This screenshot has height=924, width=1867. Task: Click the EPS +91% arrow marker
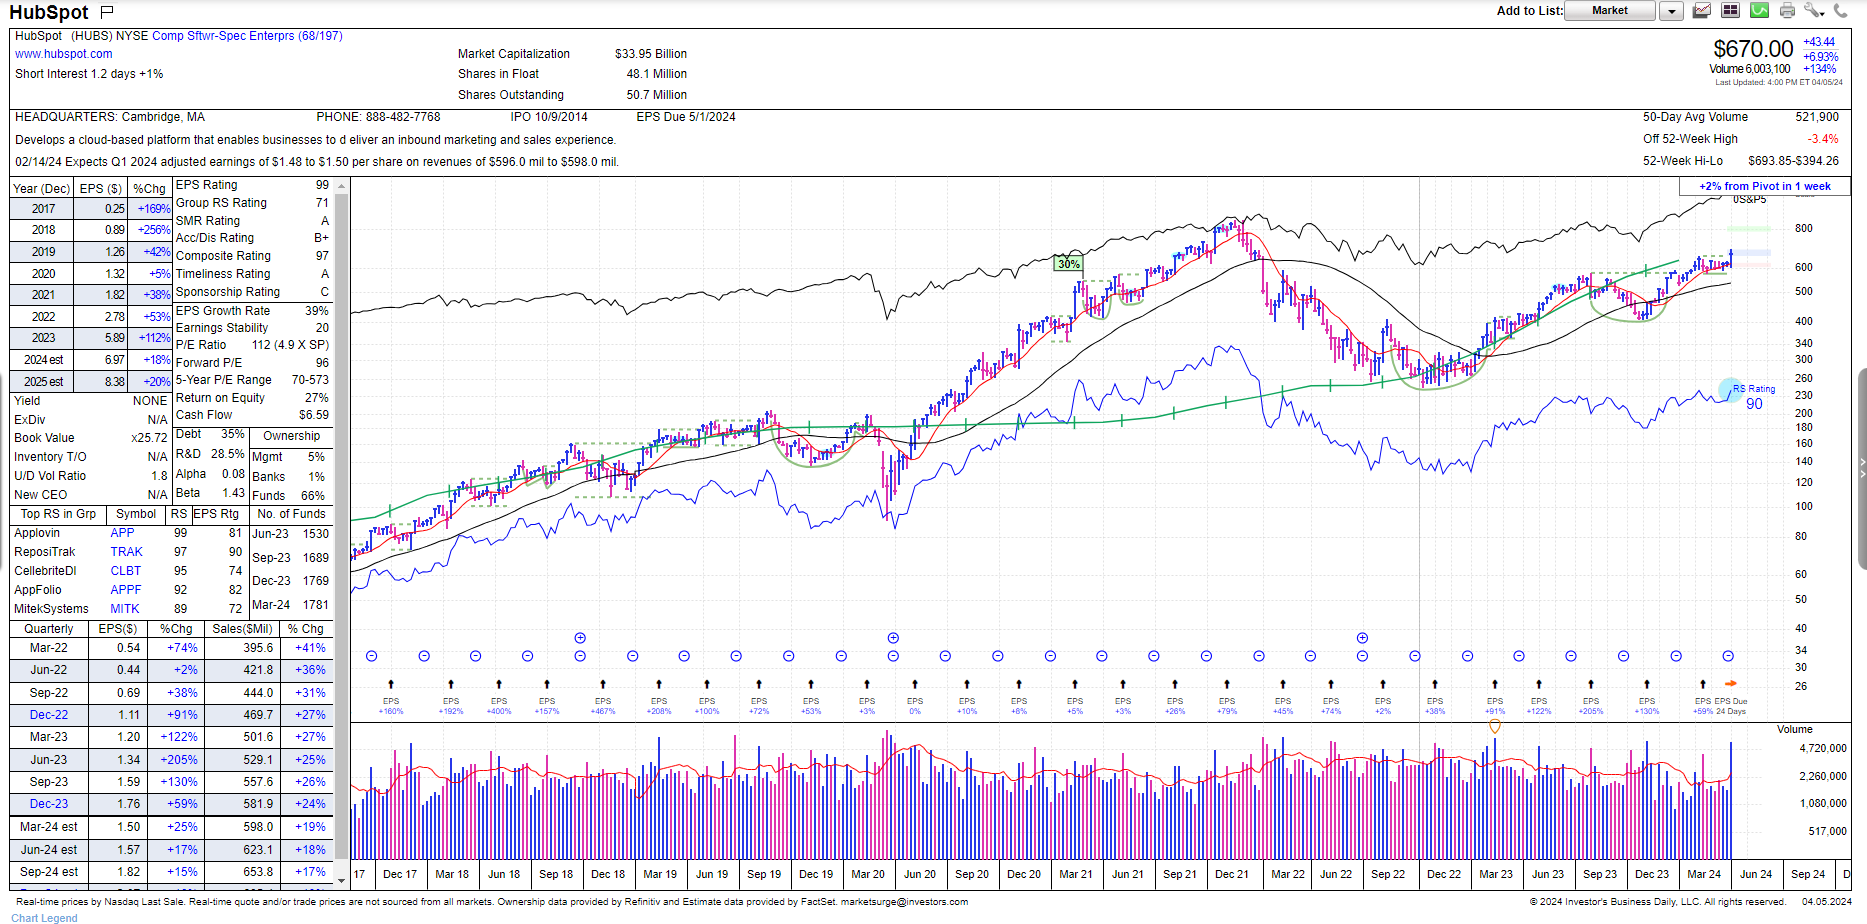pyautogui.click(x=1495, y=685)
